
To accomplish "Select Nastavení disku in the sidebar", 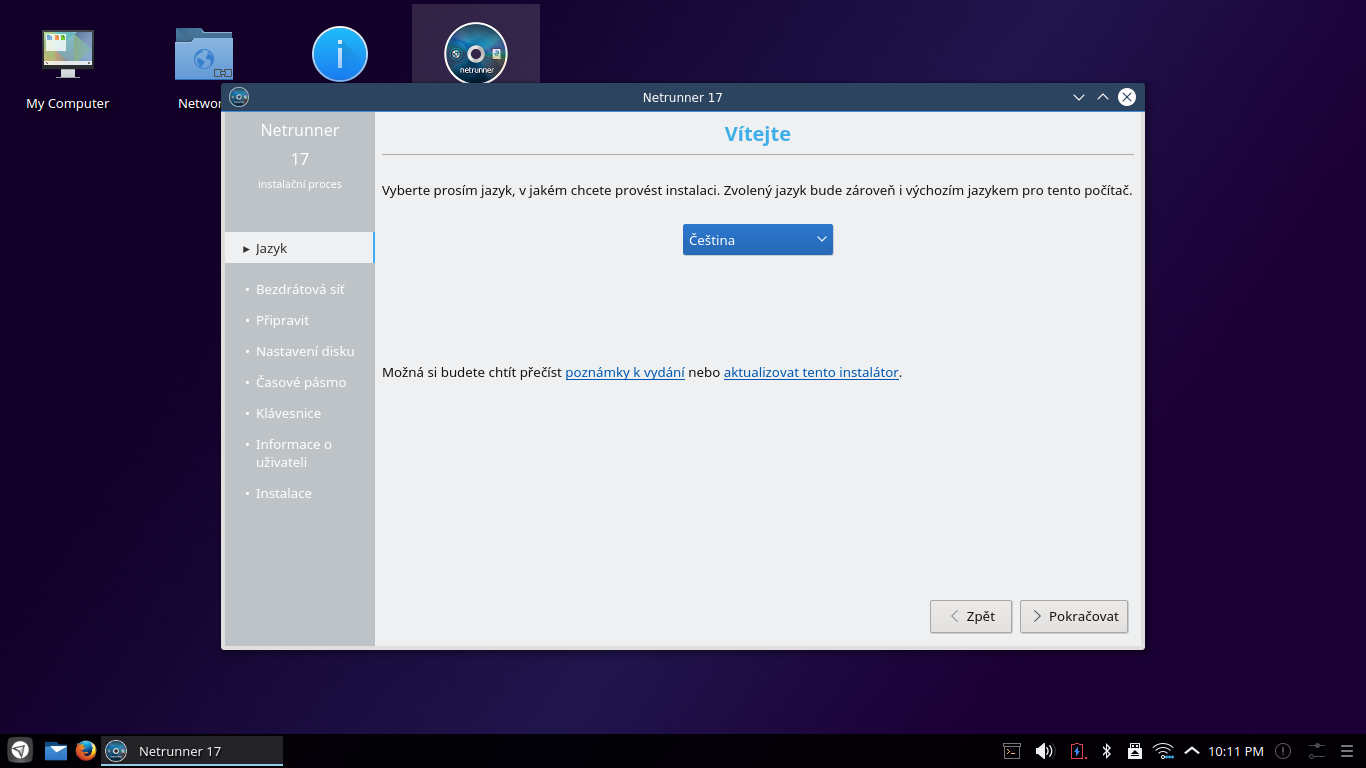I will [x=305, y=351].
